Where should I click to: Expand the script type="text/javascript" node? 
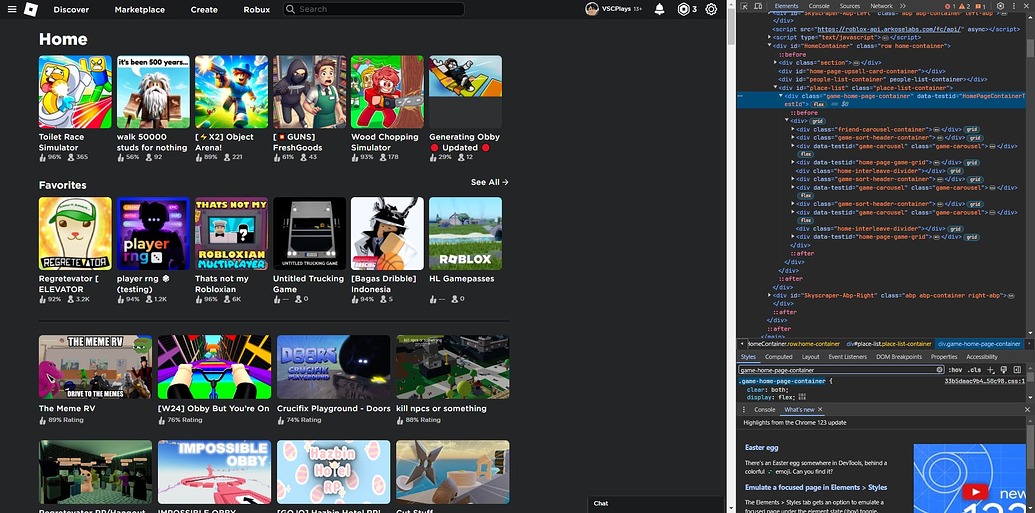pos(770,38)
